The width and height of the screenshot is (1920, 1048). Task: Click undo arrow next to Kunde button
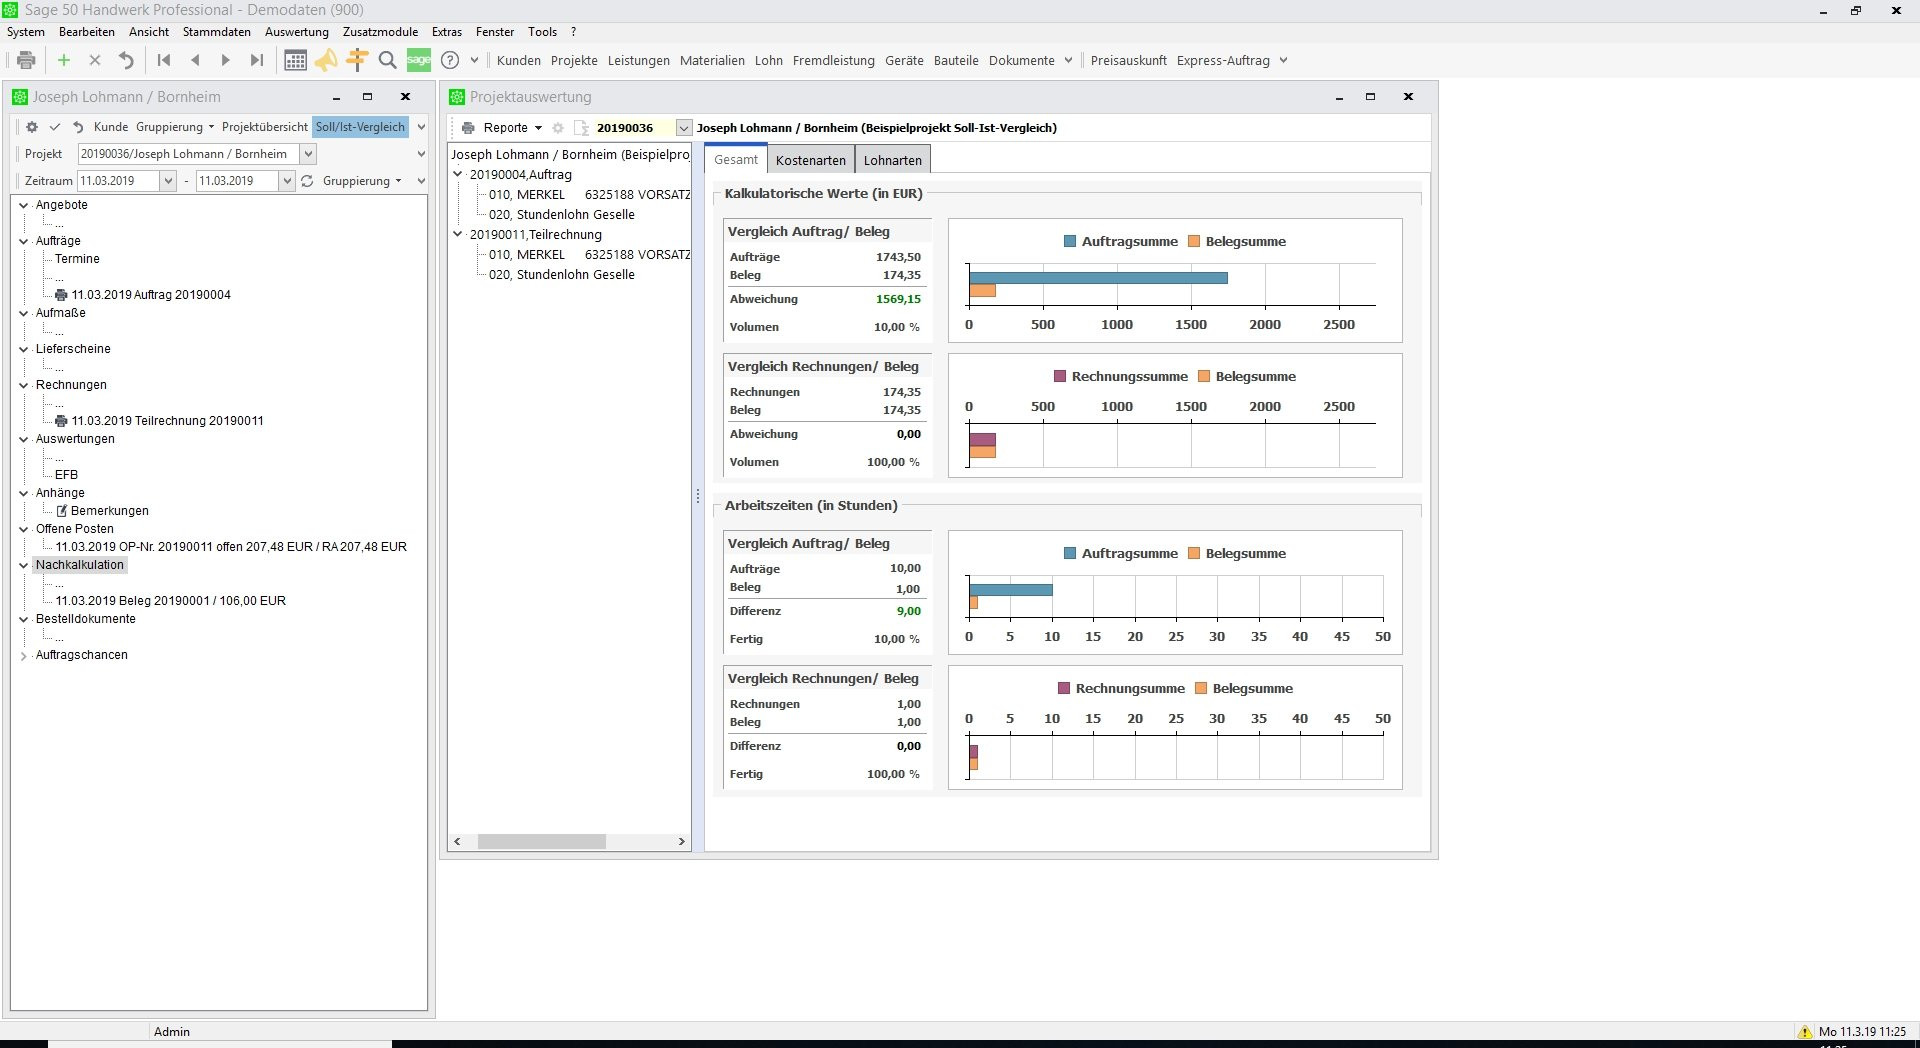[x=78, y=127]
